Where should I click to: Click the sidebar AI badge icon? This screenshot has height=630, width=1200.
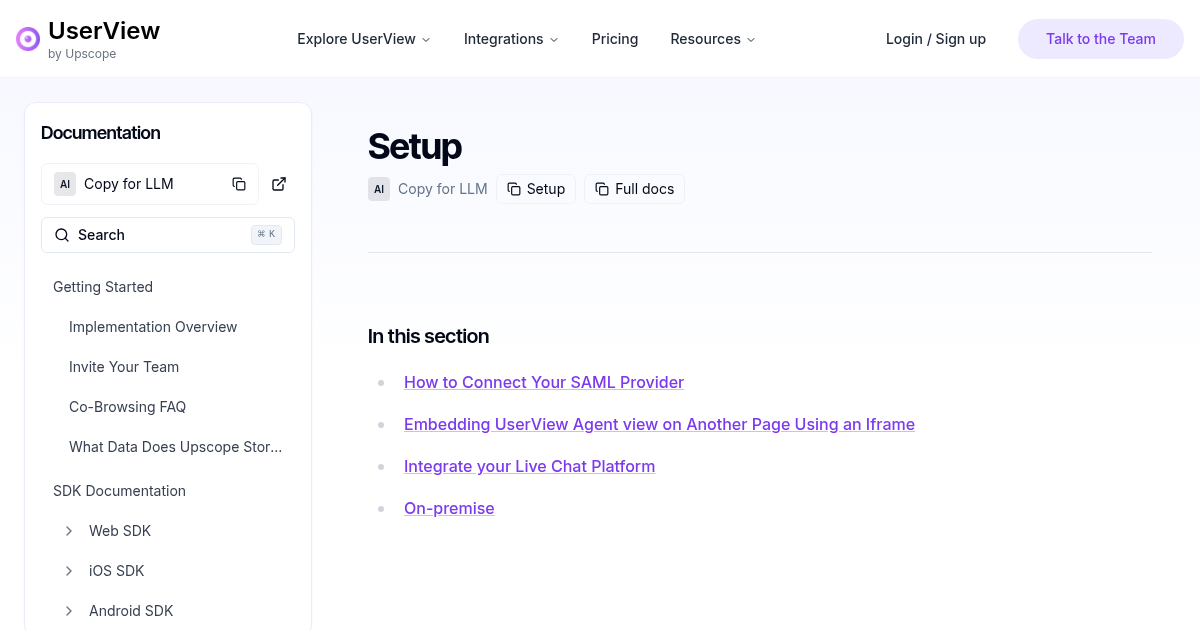pos(65,184)
